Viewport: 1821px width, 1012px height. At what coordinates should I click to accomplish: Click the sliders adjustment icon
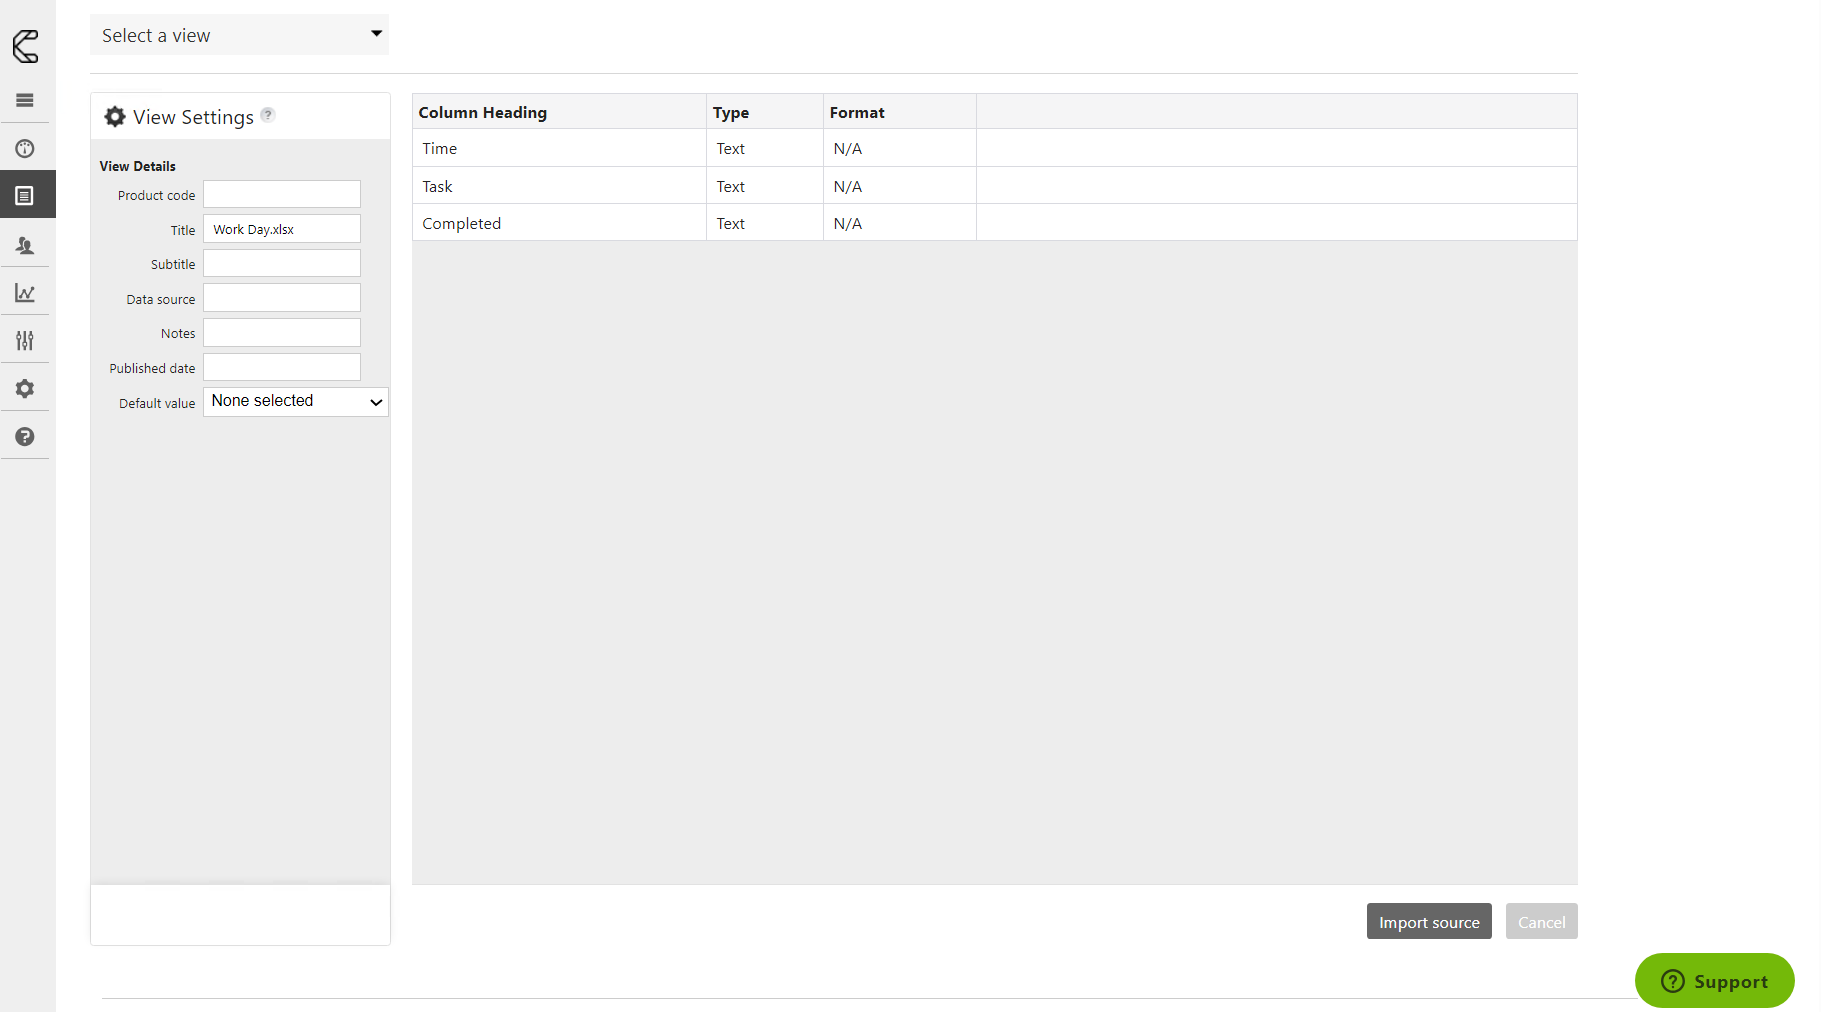coord(25,340)
